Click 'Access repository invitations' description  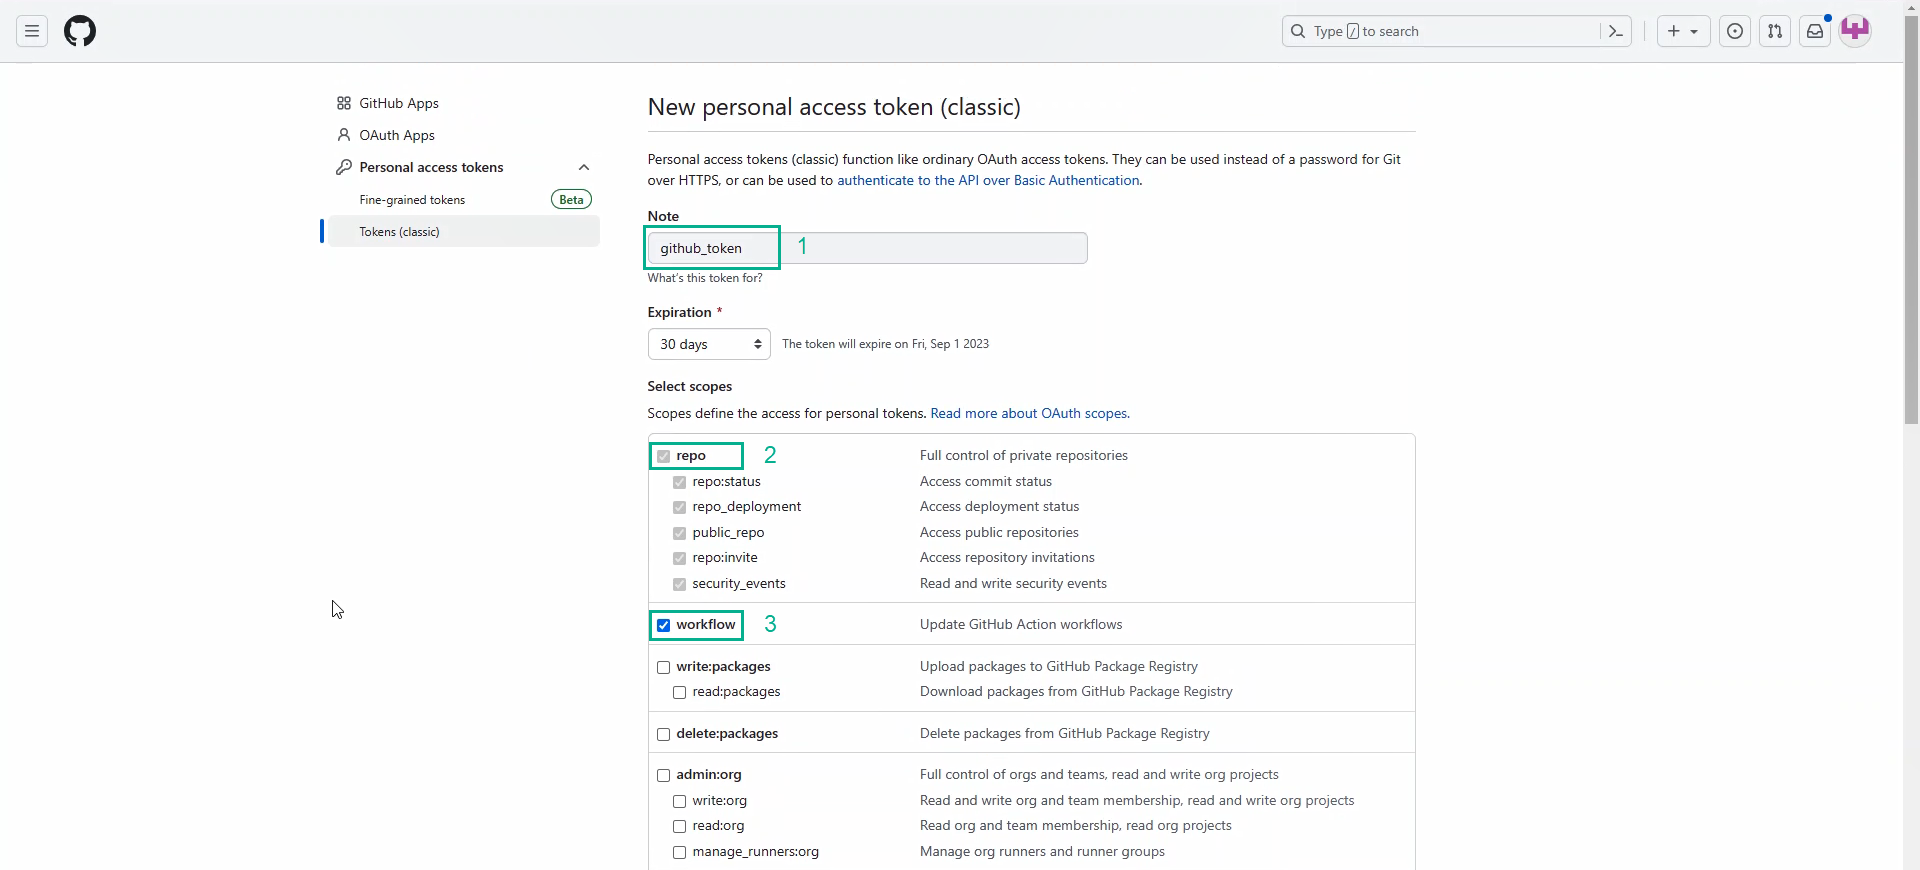(1007, 557)
